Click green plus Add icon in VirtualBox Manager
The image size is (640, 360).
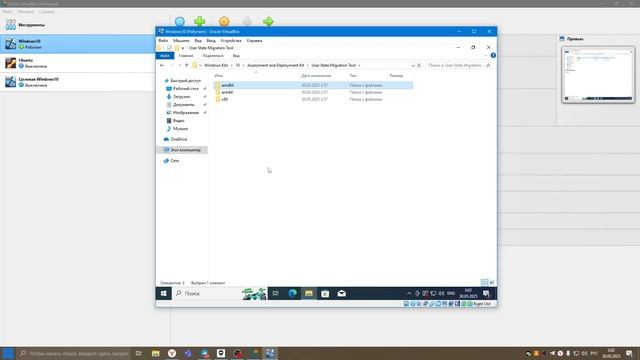(200, 21)
